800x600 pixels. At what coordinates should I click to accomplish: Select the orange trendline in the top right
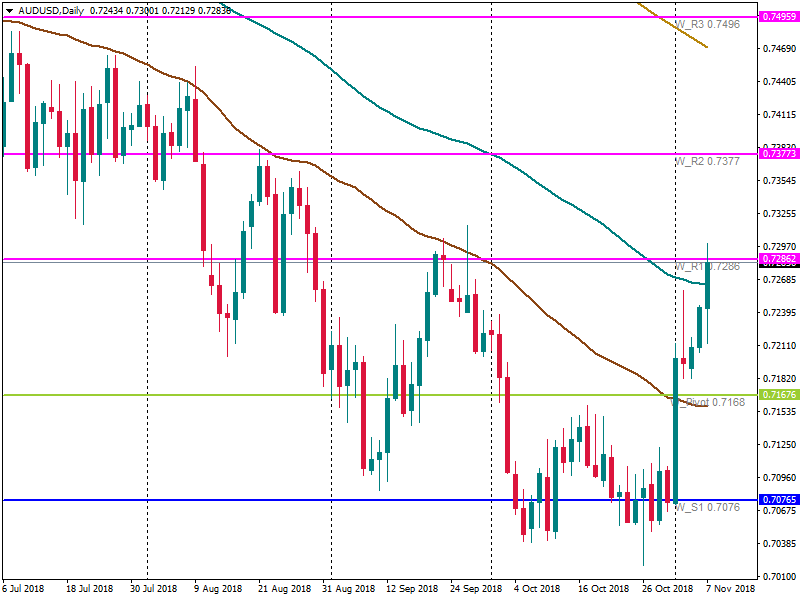tap(680, 30)
